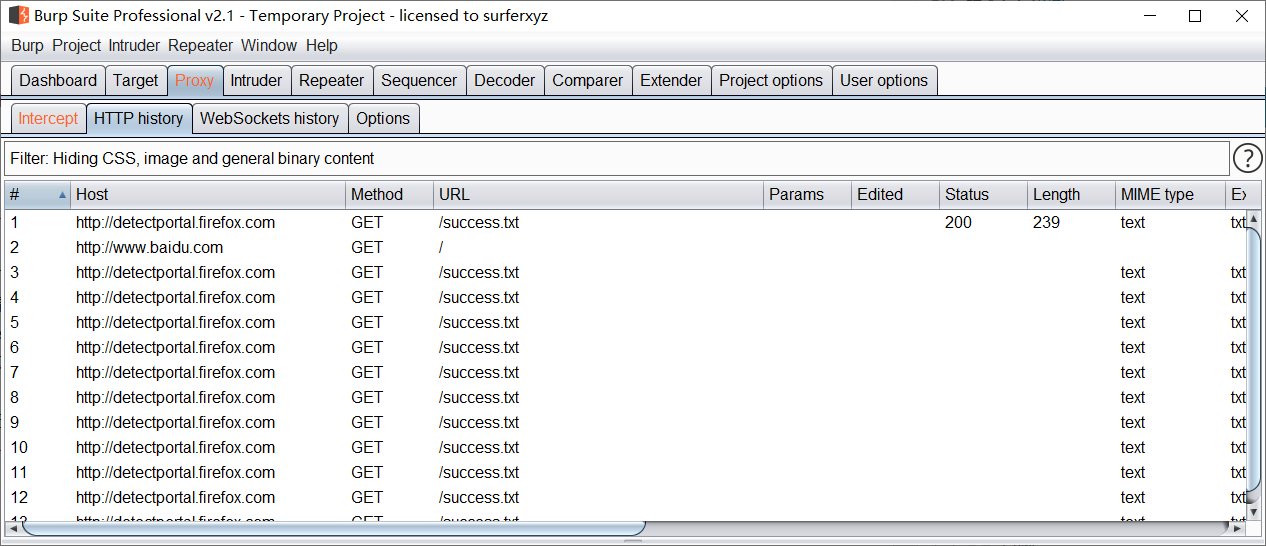Viewport: 1266px width, 546px height.
Task: Sort by the URL column header
Action: coord(599,195)
